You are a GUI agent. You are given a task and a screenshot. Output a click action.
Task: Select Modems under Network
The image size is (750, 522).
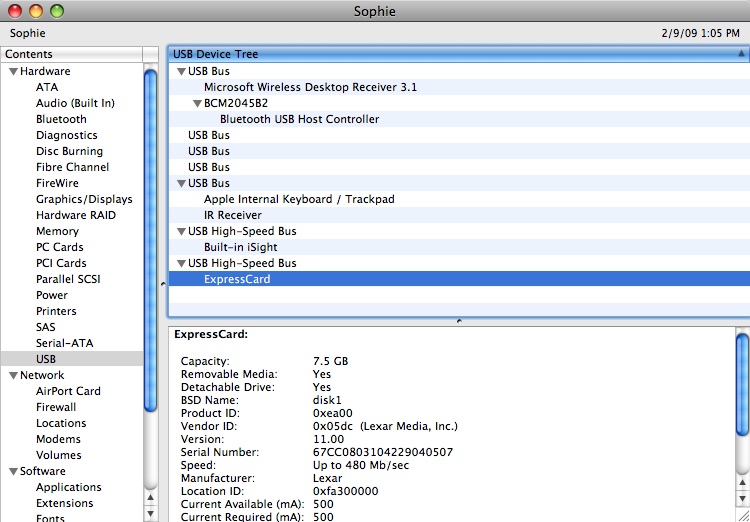click(58, 439)
